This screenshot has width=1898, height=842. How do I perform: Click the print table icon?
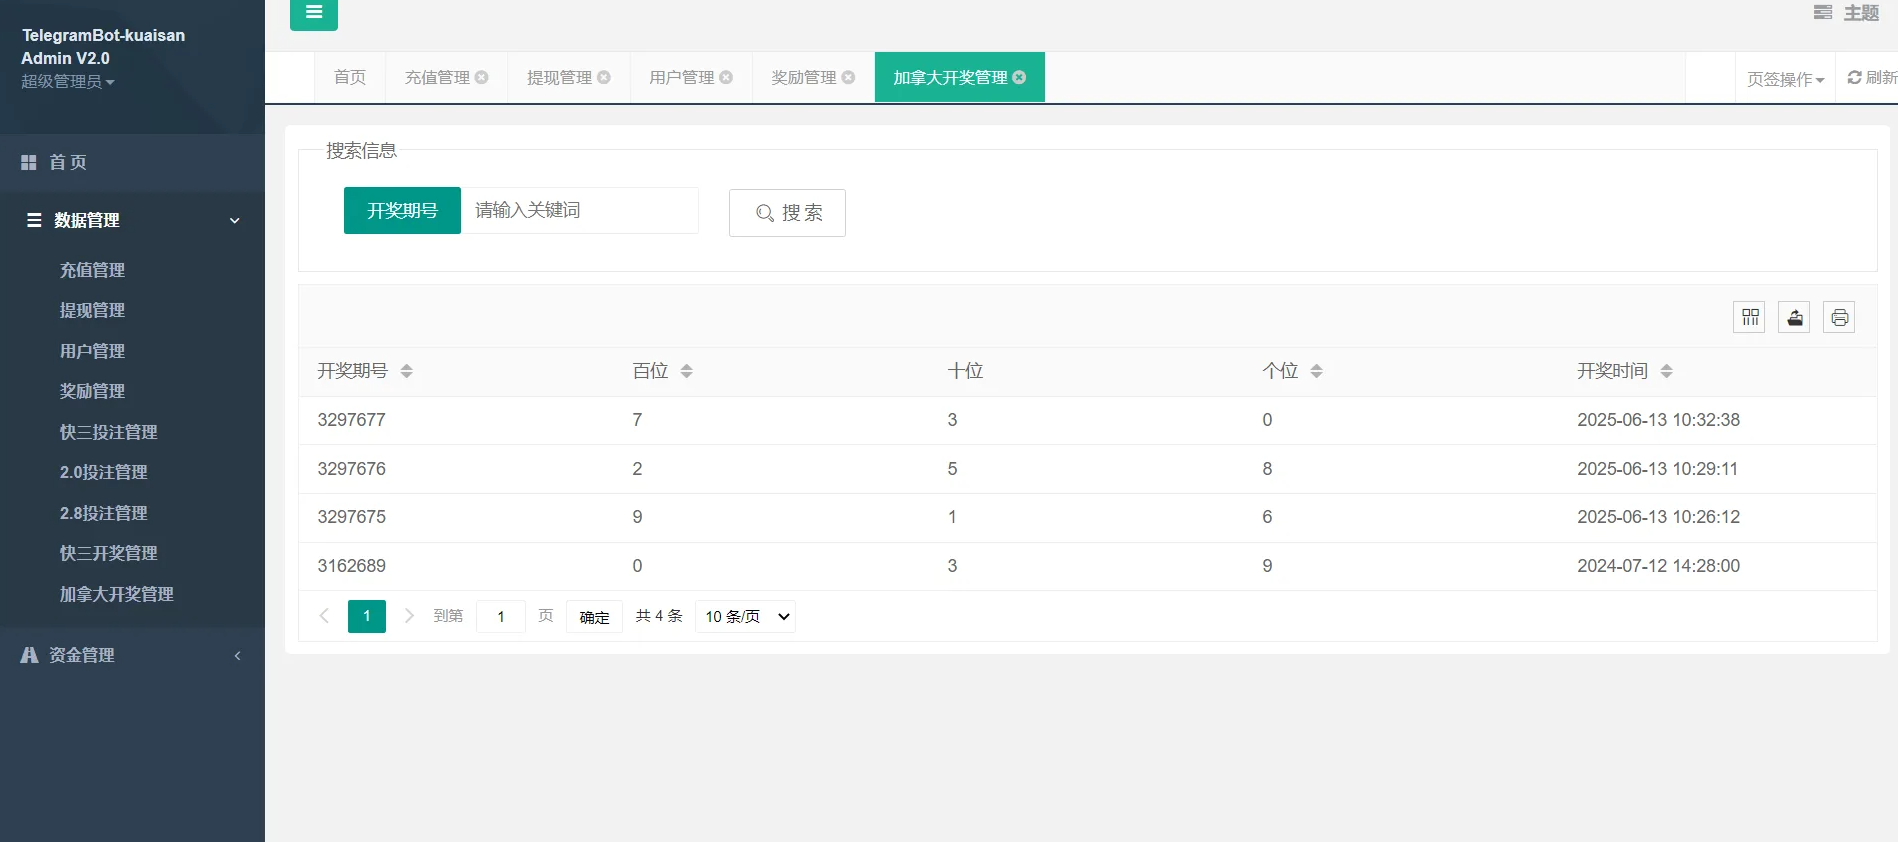point(1839,317)
